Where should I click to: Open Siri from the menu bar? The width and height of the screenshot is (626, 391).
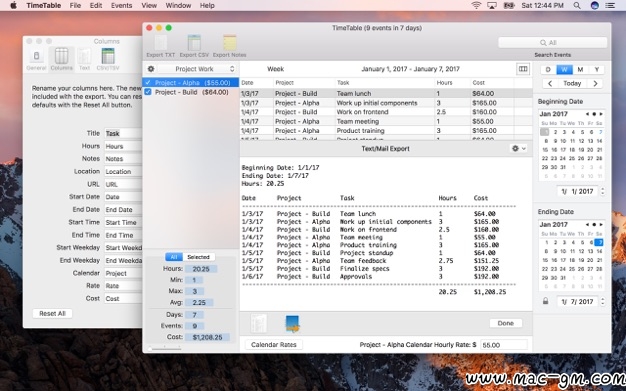pyautogui.click(x=594, y=6)
